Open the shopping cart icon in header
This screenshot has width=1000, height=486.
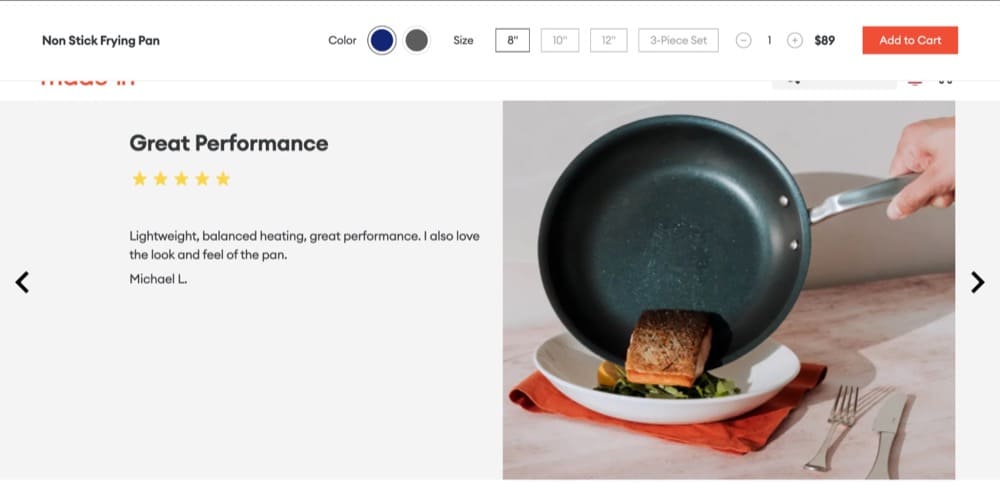pos(945,82)
